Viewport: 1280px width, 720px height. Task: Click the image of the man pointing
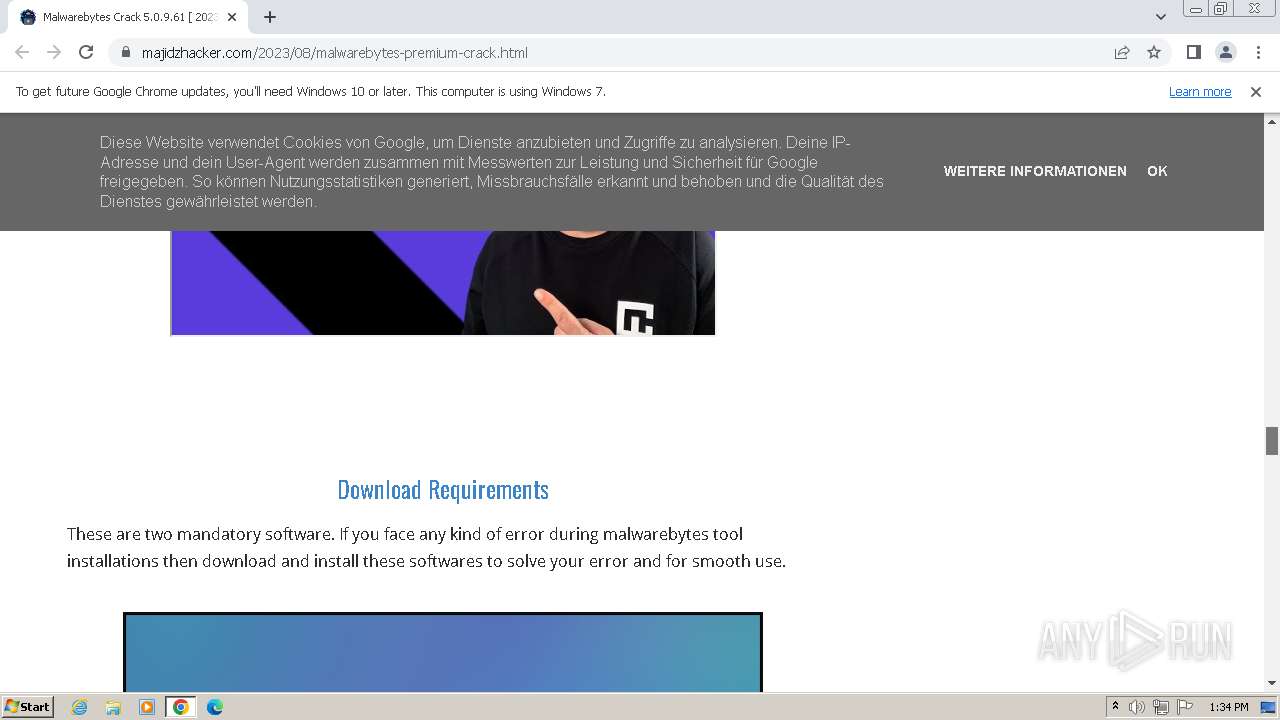click(443, 283)
